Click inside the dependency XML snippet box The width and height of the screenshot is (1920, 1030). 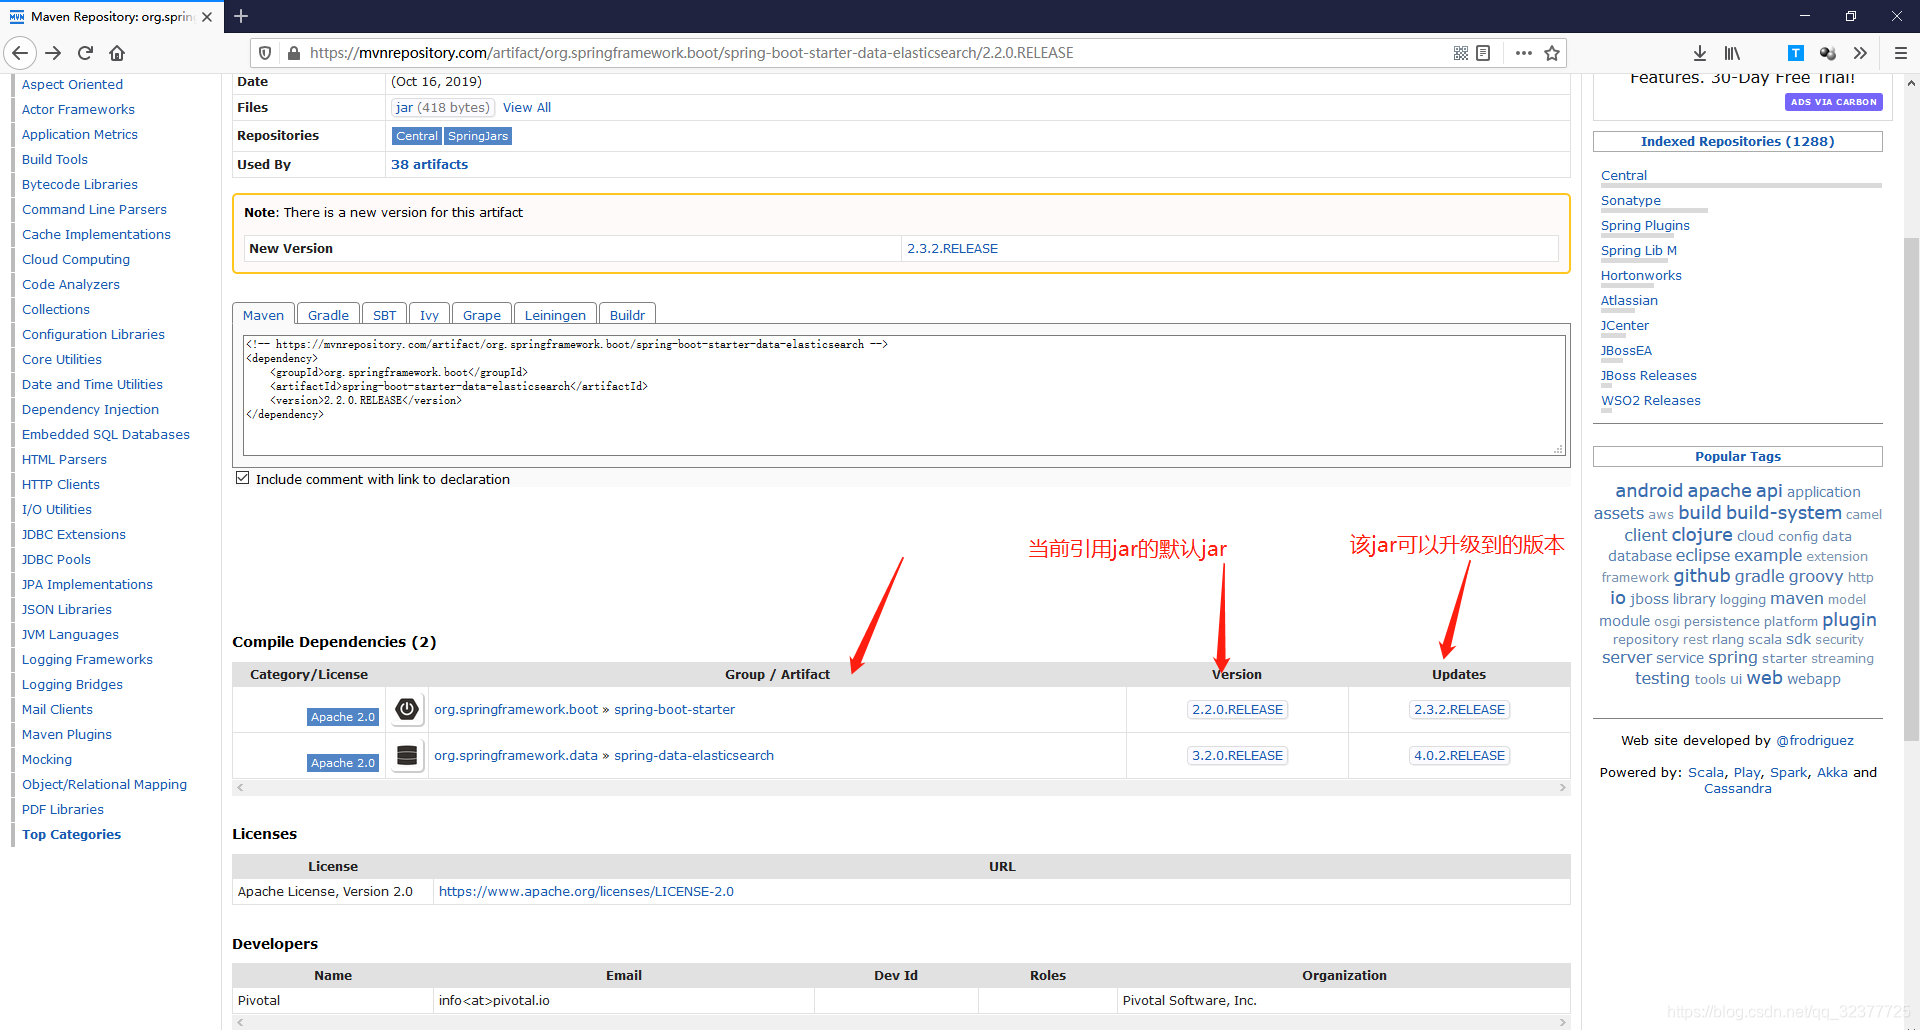[x=904, y=396]
